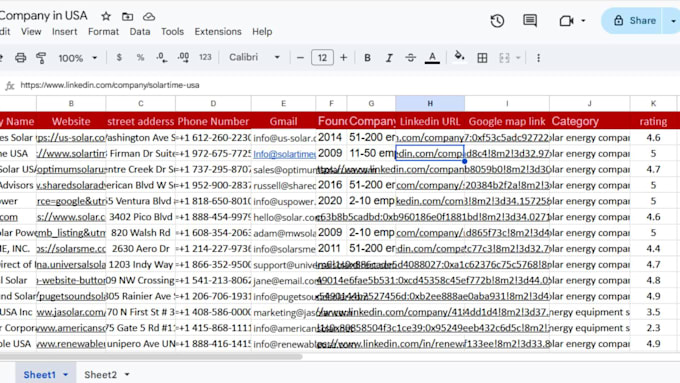Image resolution: width=680 pixels, height=383 pixels.
Task: Format as percent
Action: pyautogui.click(x=140, y=57)
